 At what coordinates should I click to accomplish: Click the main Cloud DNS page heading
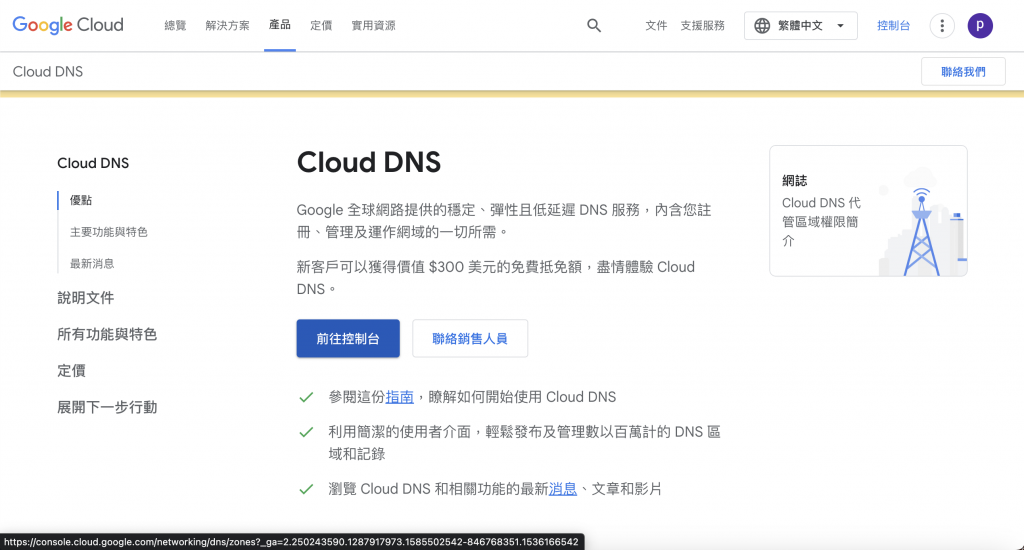(x=369, y=162)
